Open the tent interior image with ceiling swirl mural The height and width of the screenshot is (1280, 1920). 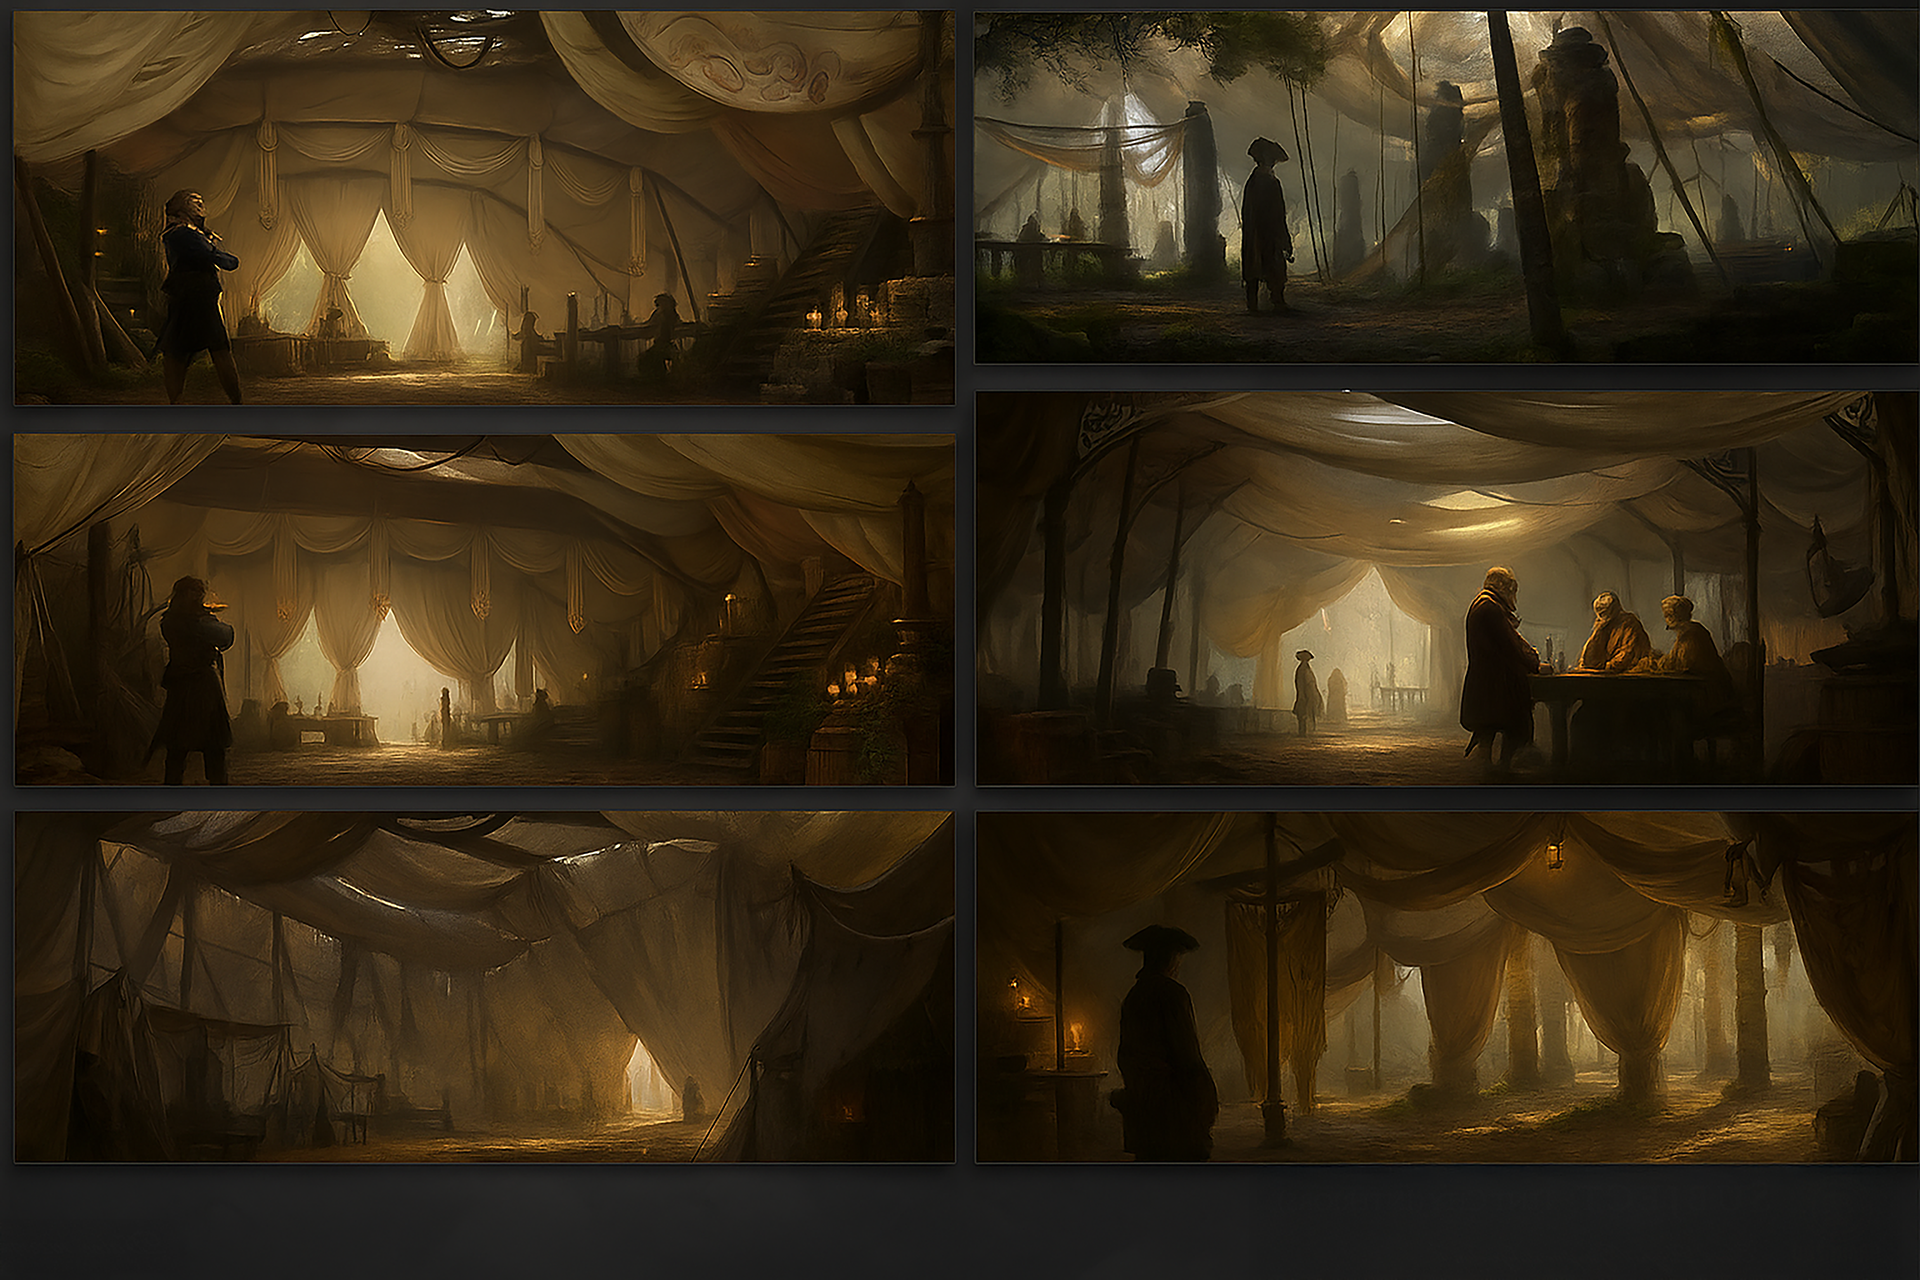pos(484,208)
